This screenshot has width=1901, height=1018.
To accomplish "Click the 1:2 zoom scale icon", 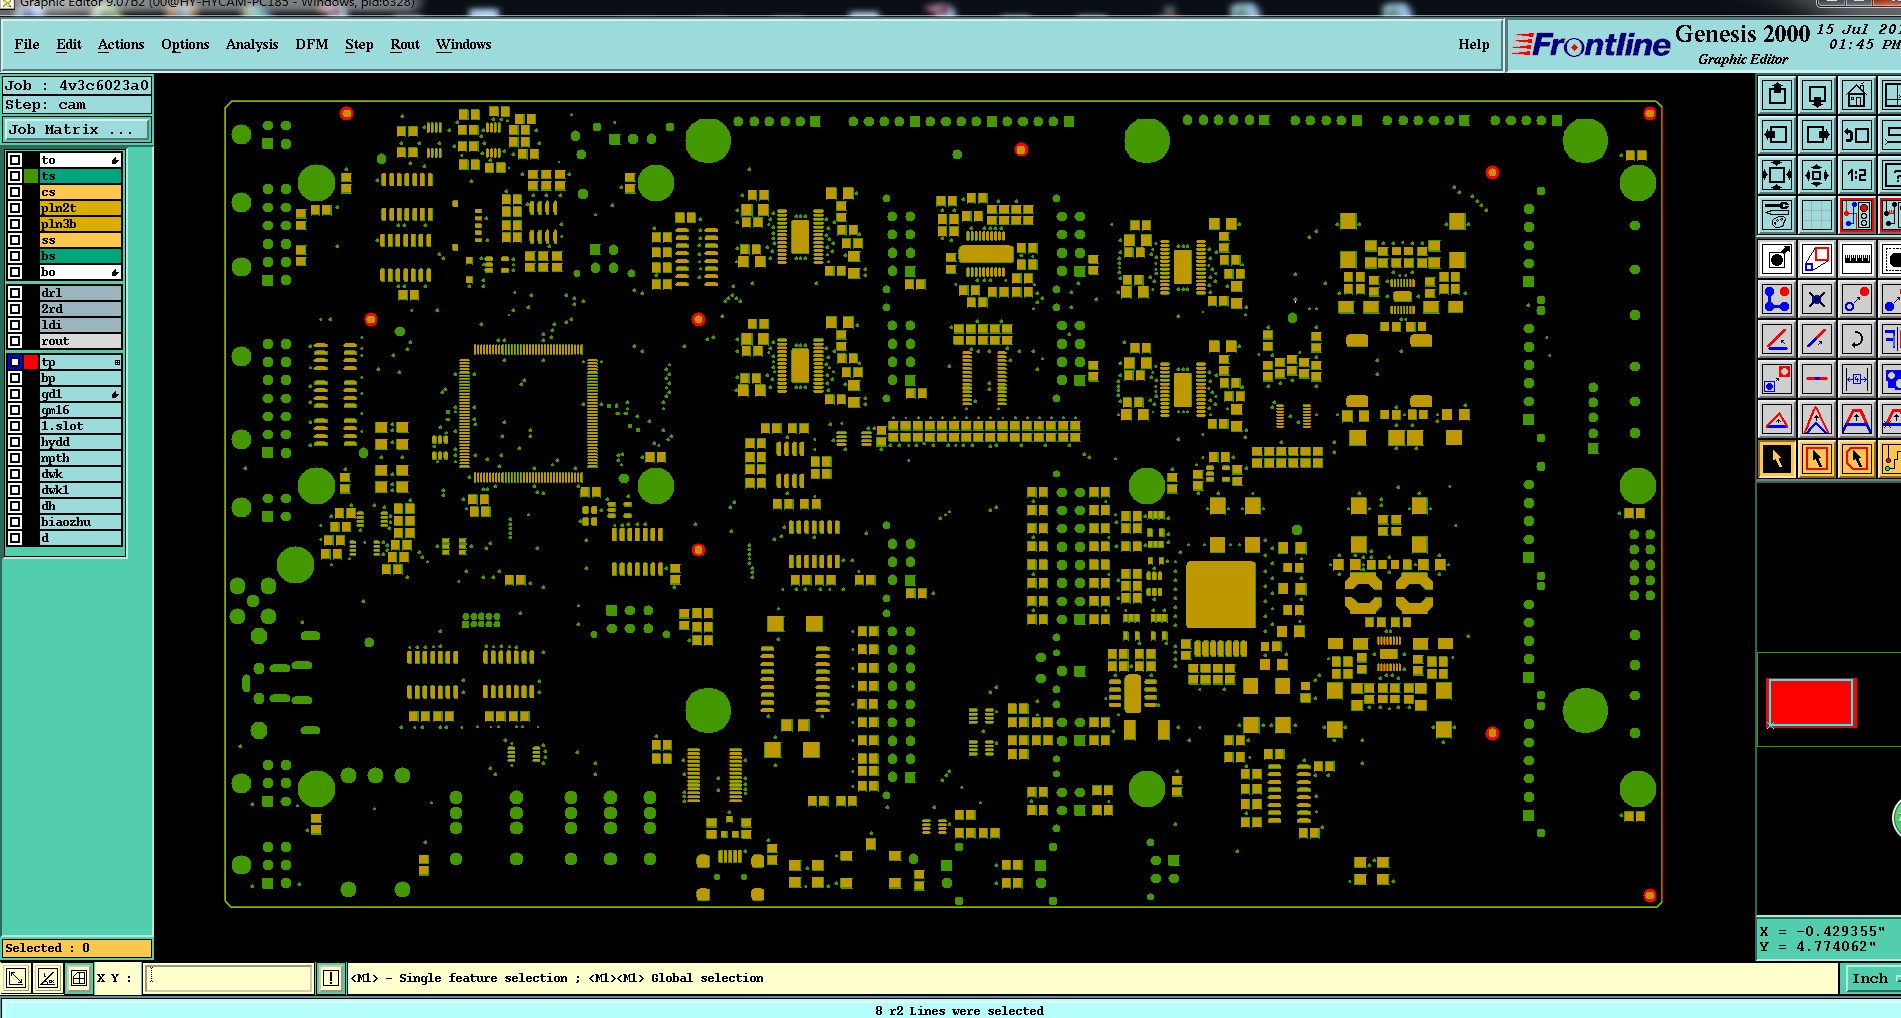I will pos(1857,175).
